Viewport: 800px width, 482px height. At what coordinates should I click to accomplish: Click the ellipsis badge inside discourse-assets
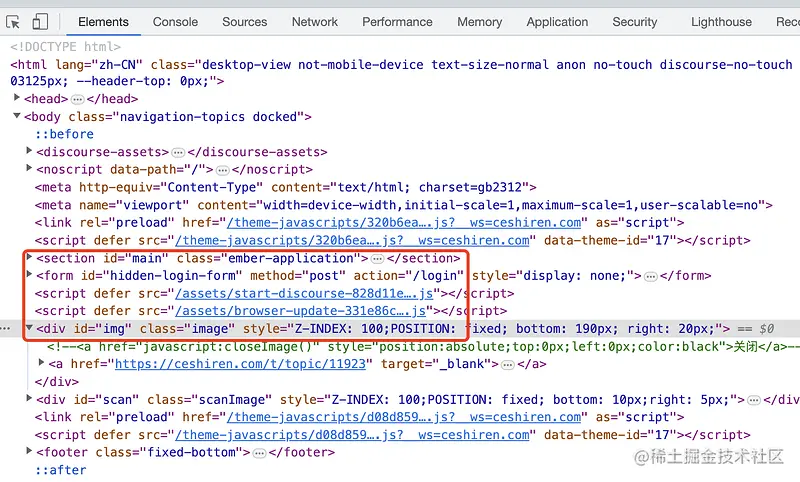pyautogui.click(x=178, y=153)
